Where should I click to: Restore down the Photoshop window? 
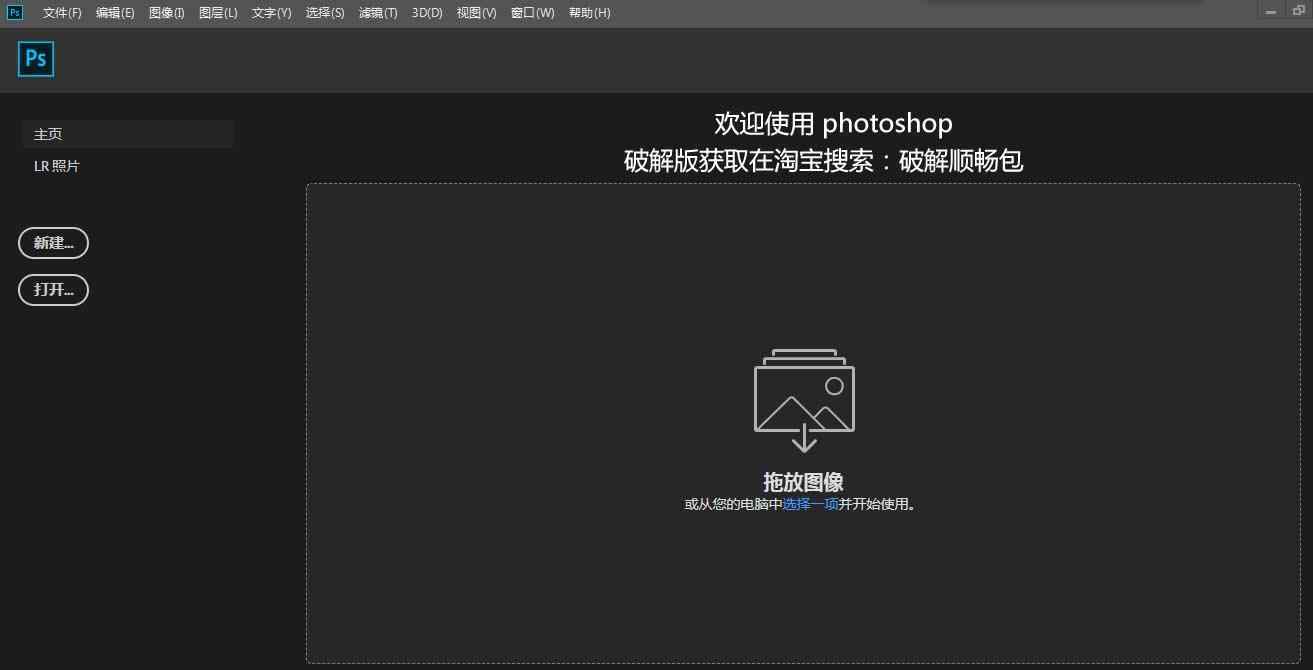(1299, 11)
